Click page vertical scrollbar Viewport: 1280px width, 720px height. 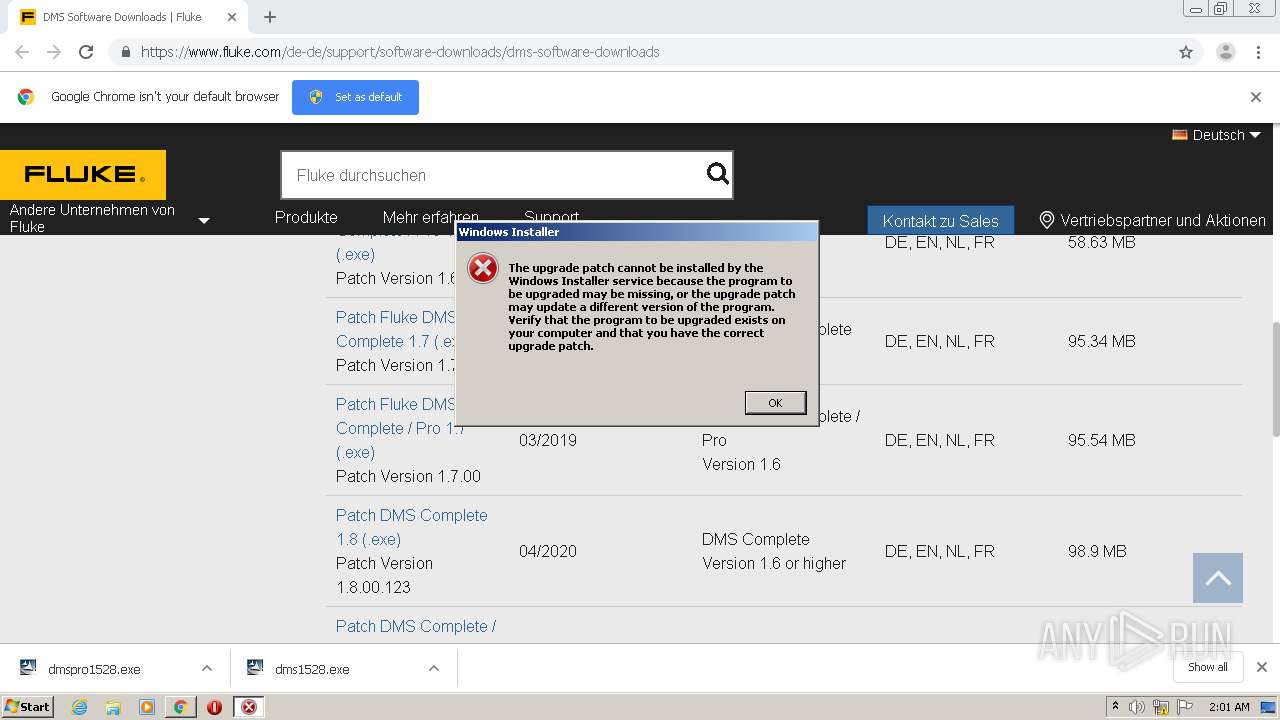pos(1275,380)
